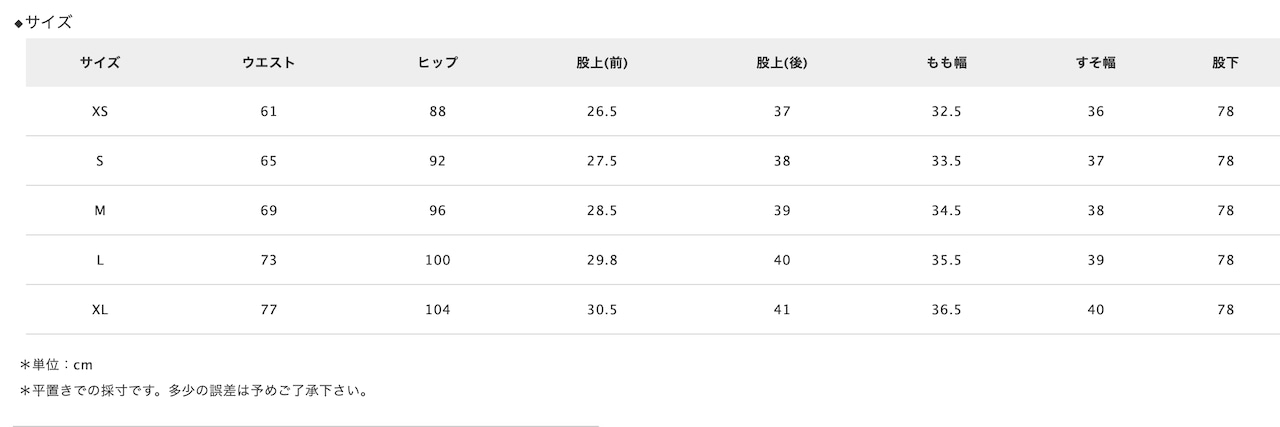Click the 股上(前) column header
1280x427 pixels.
(x=602, y=62)
